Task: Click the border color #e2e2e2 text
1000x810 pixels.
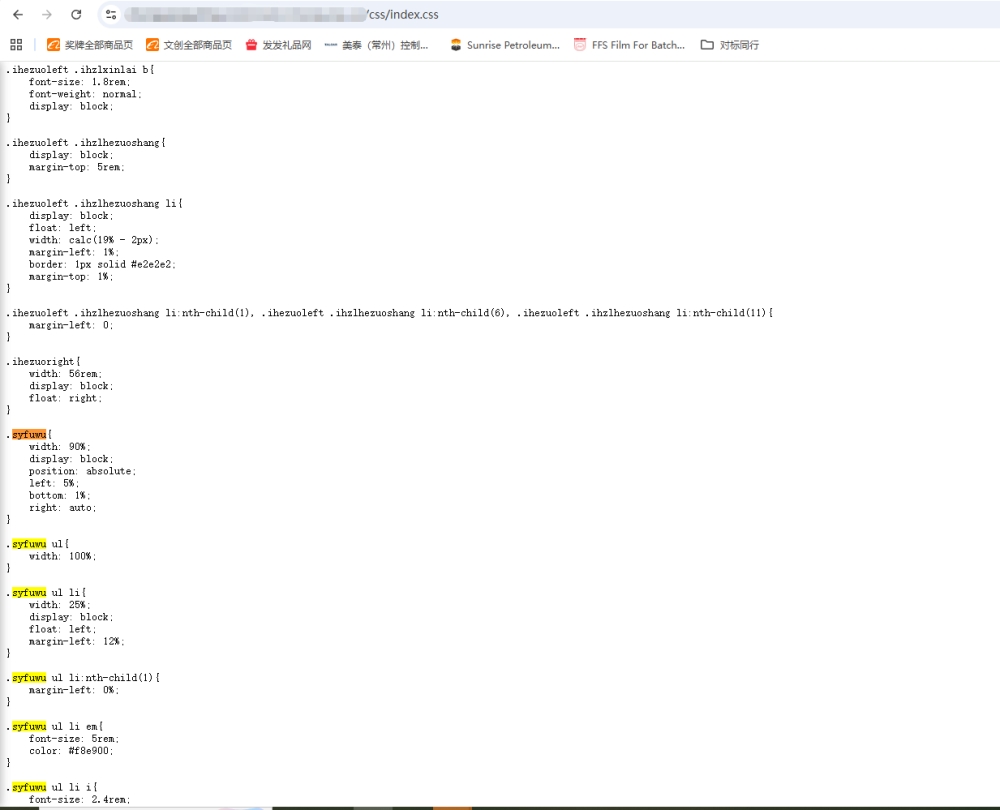Action: click(152, 264)
